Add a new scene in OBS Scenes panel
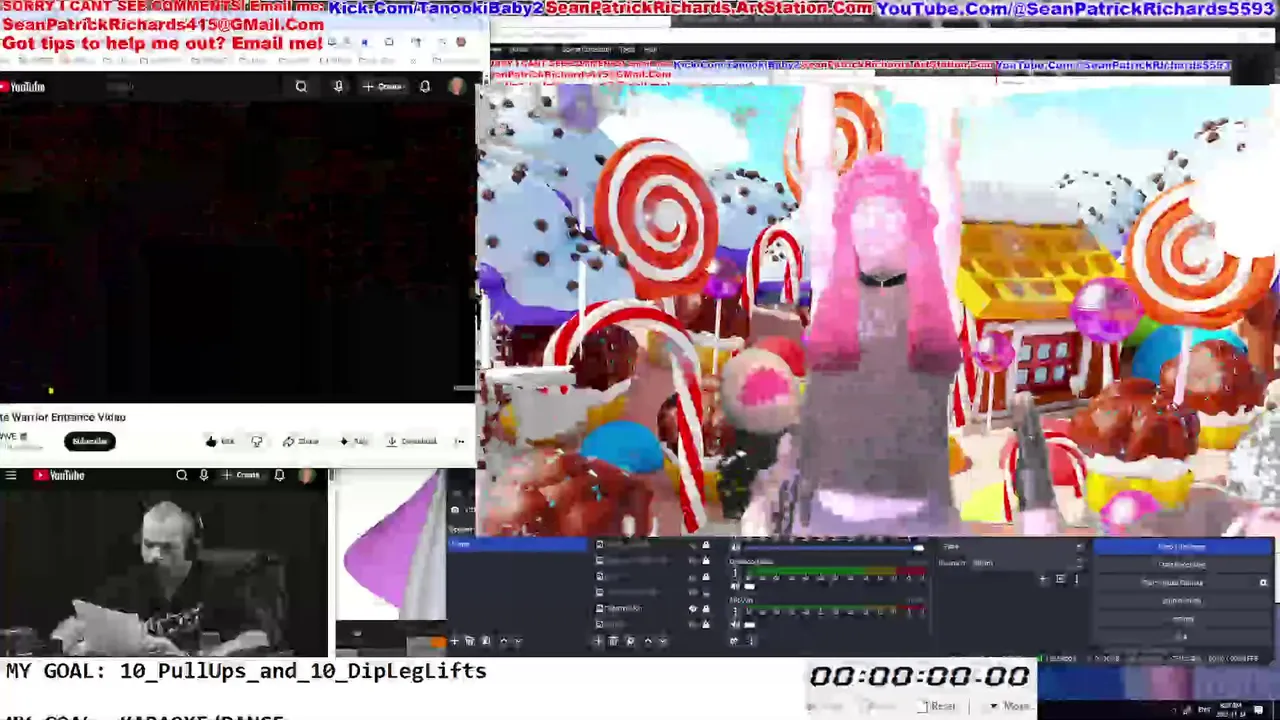1280x720 pixels. coord(454,641)
